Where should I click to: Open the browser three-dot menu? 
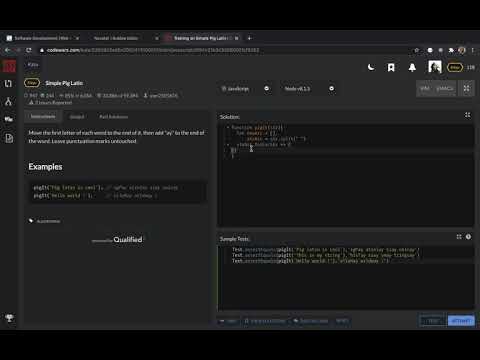coord(472,50)
